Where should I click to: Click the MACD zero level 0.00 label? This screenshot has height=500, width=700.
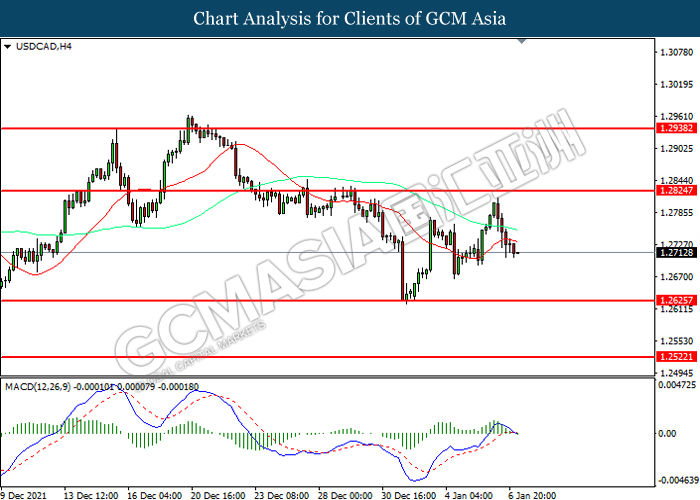(x=667, y=433)
